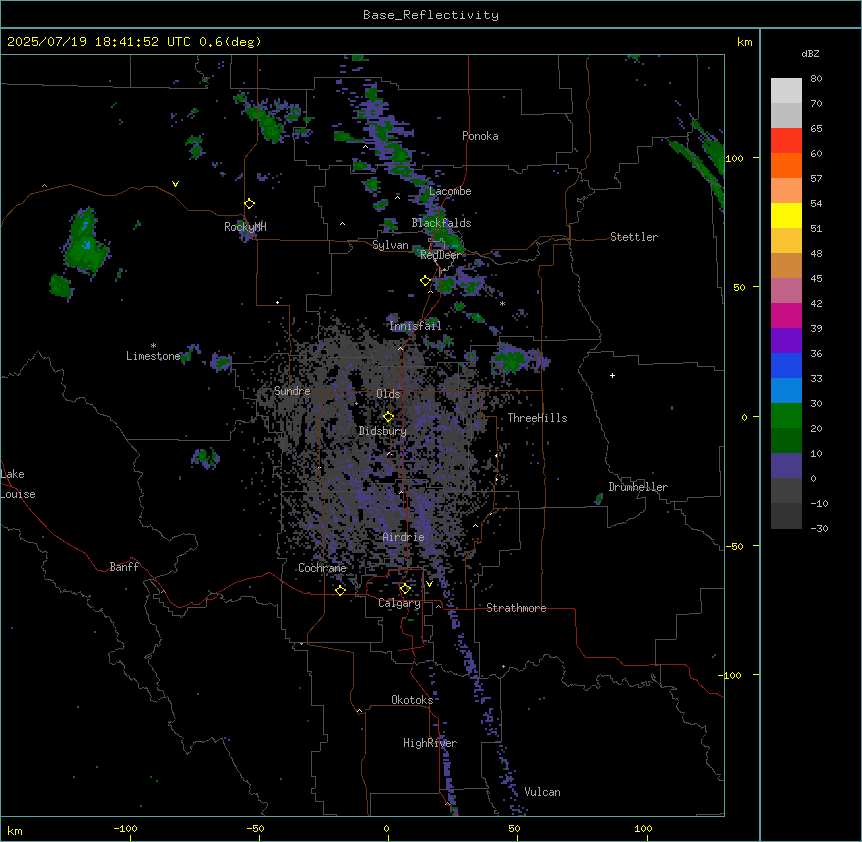Click the asterisk marker above Limestone label

[x=153, y=346]
